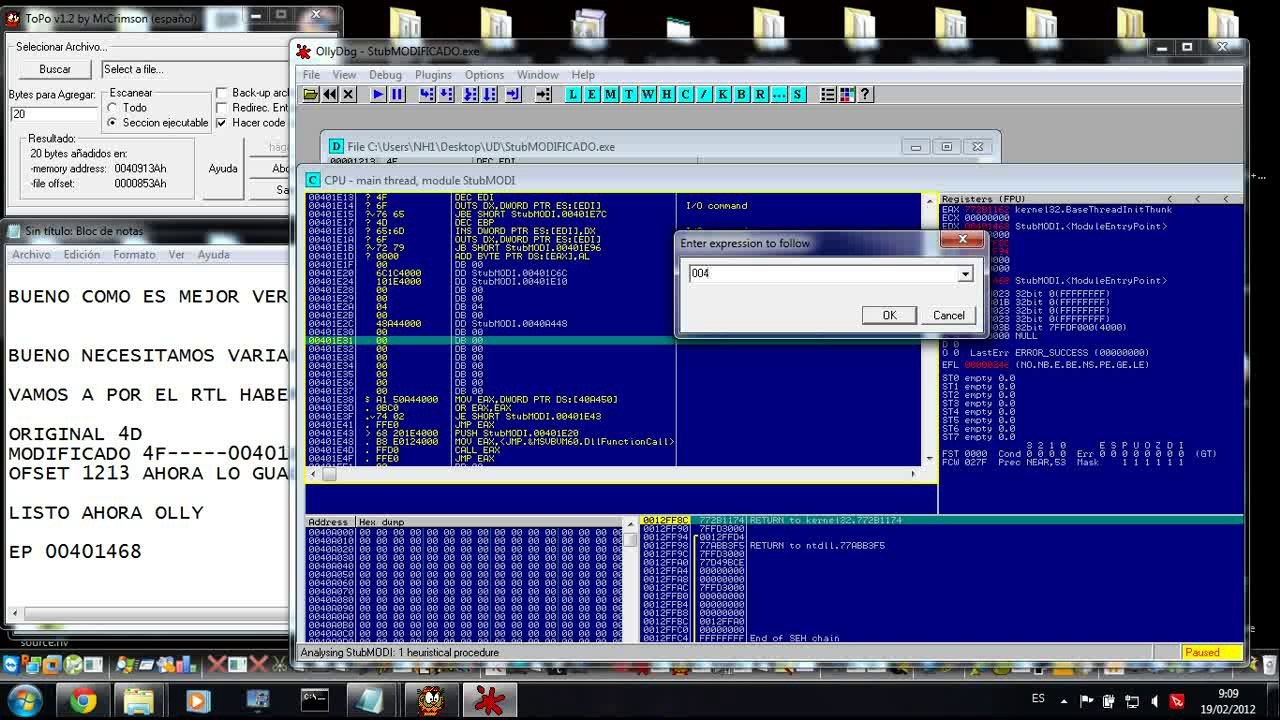Click the Go to address icon
Viewport: 1280px width, 720px height.
click(543, 94)
